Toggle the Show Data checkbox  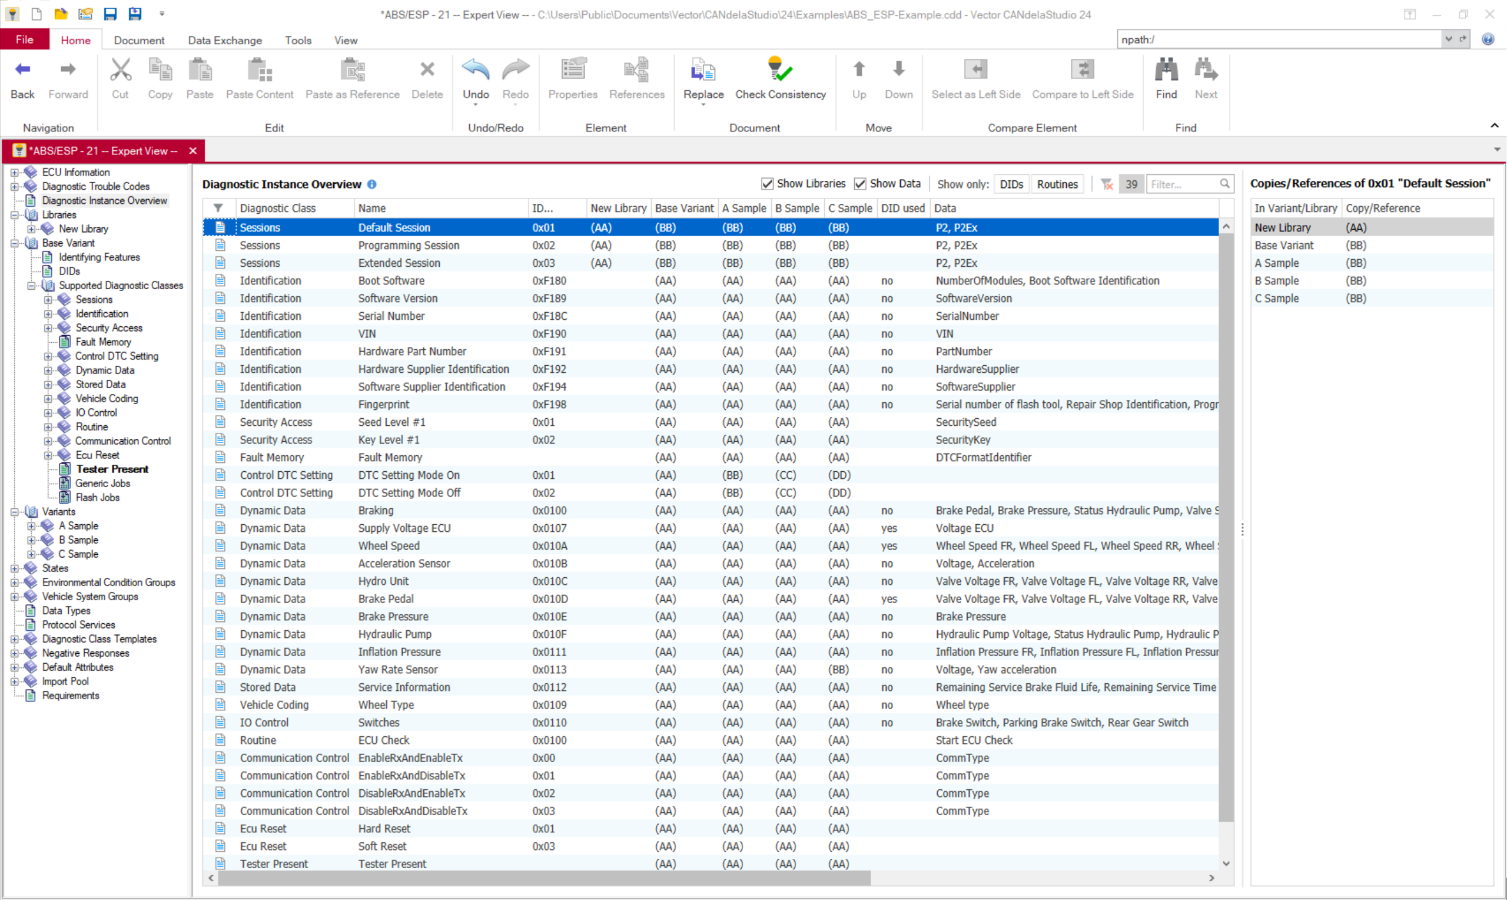click(x=860, y=184)
